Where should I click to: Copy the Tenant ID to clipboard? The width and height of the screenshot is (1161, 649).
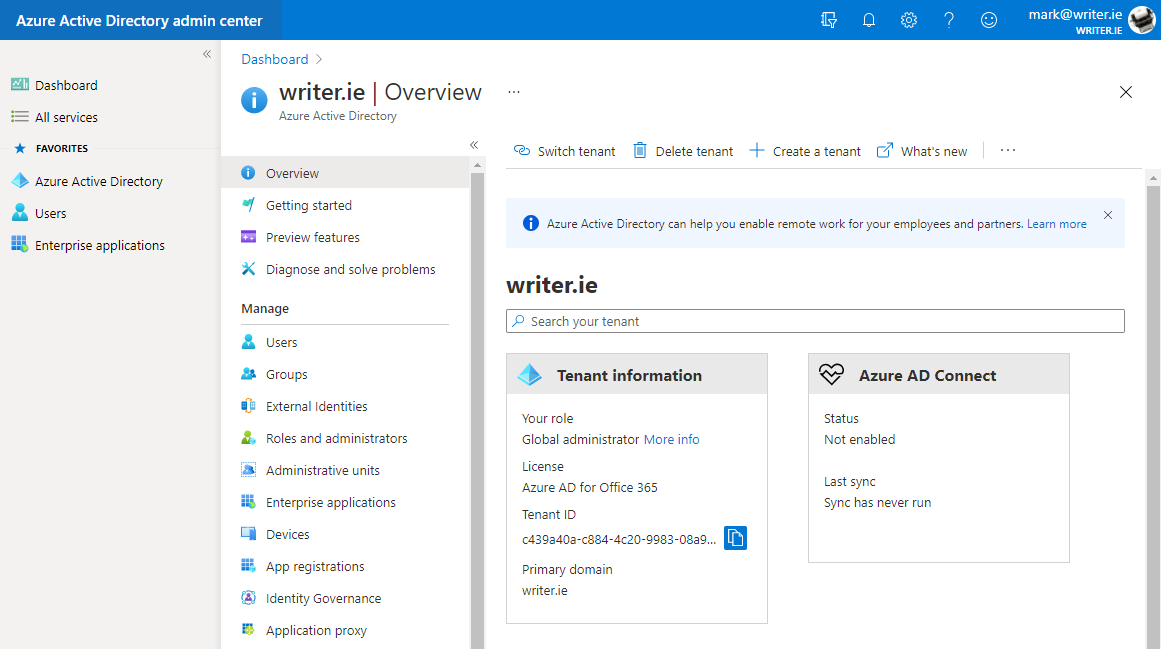[x=735, y=538]
